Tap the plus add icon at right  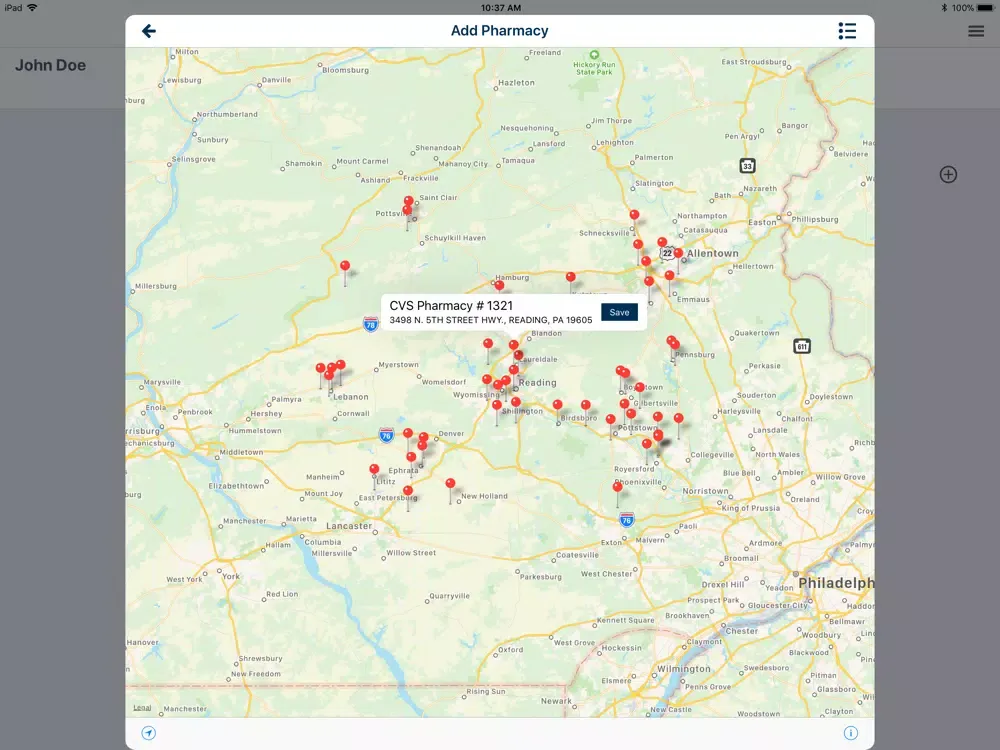pyautogui.click(x=948, y=174)
